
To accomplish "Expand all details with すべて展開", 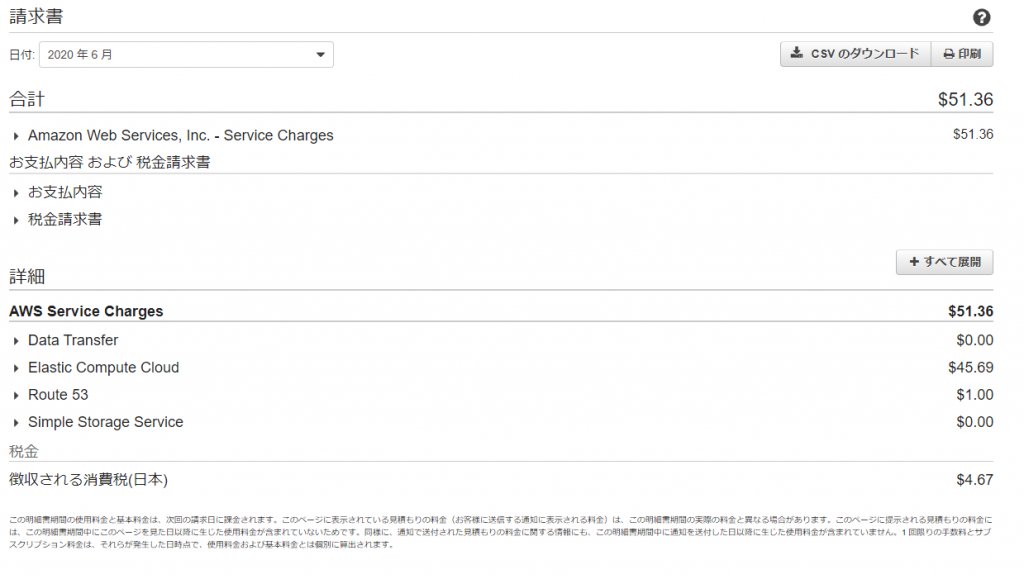I will click(x=944, y=262).
